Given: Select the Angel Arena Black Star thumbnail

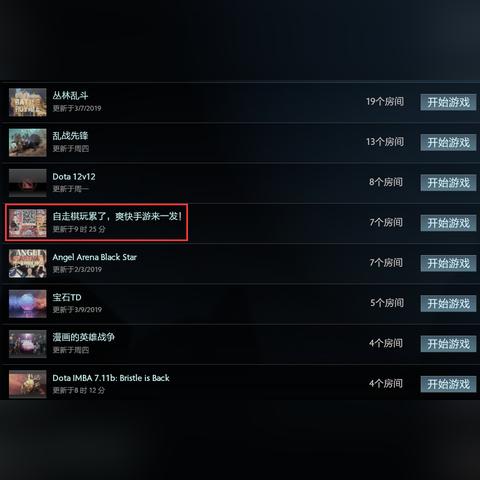Looking at the screenshot, I should 28,263.
